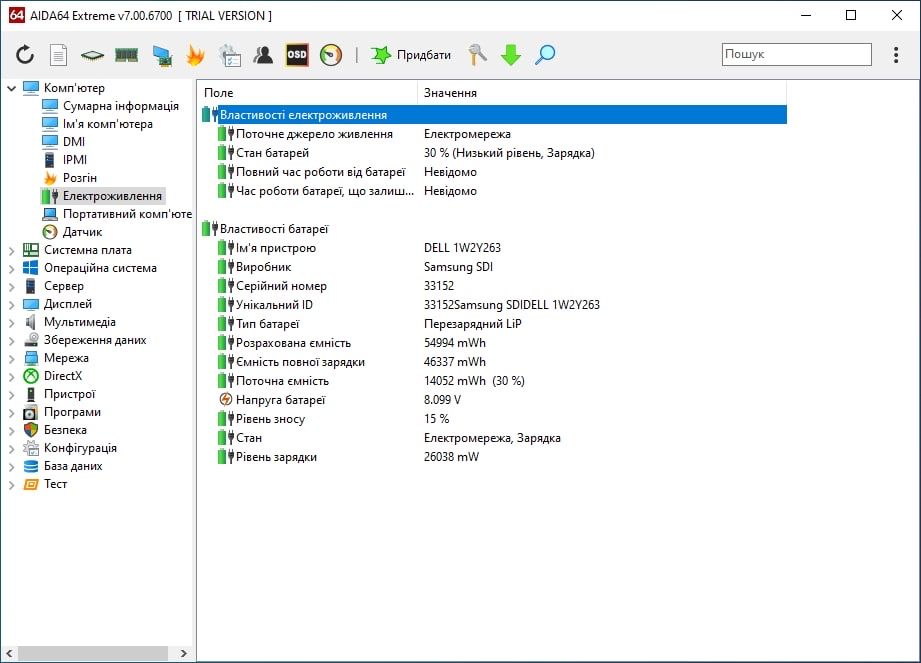Expand the Системна плата node
Viewport: 921px width, 663px height.
(11, 251)
